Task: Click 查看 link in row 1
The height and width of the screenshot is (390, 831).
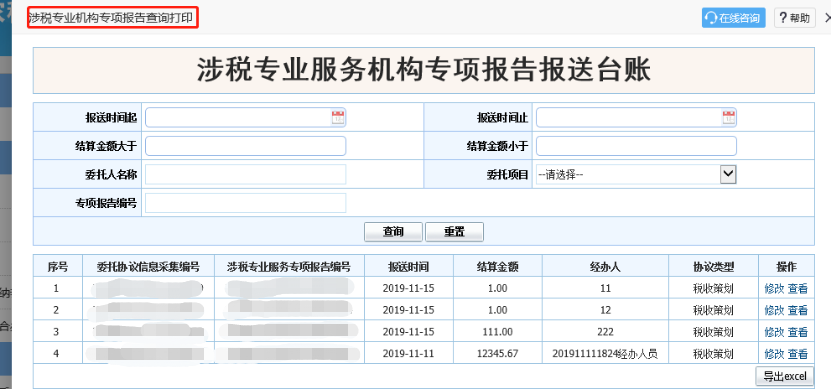Action: 798,288
